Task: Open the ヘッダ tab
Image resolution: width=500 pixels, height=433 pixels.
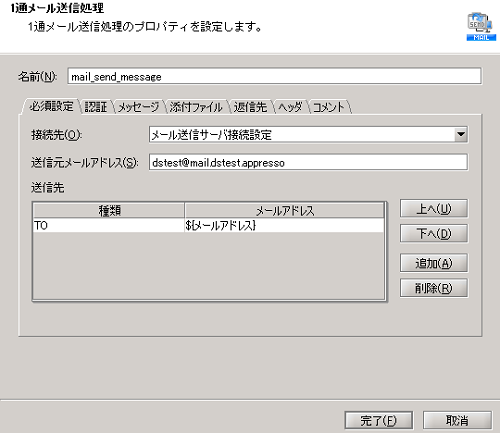Action: coord(290,107)
